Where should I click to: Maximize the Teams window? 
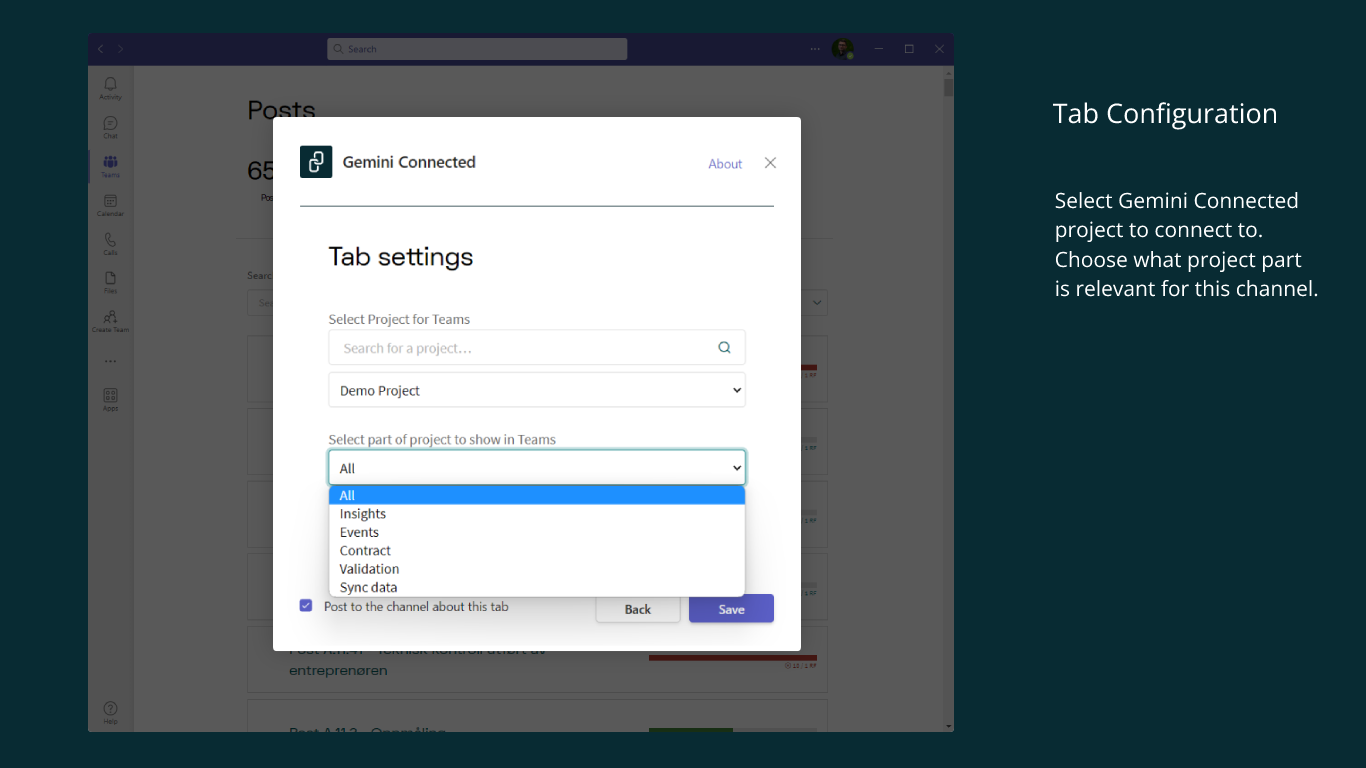(909, 49)
